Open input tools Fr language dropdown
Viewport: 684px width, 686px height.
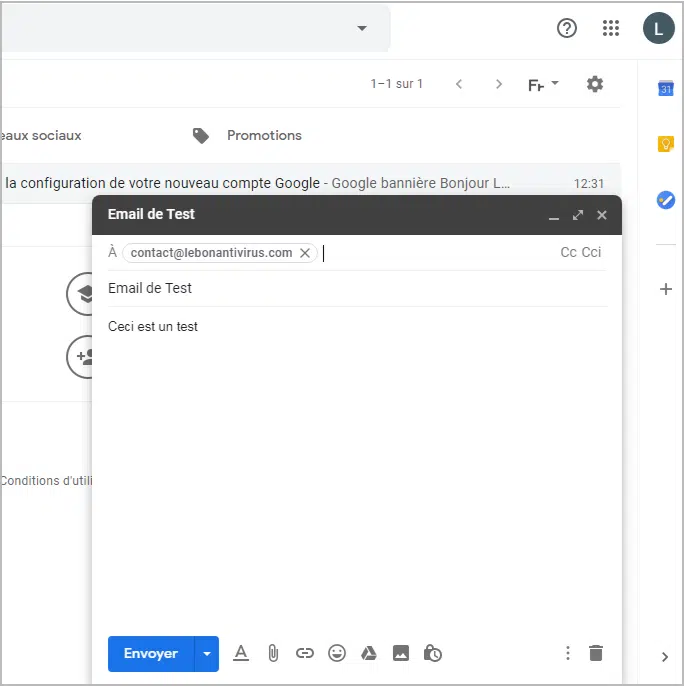pyautogui.click(x=543, y=84)
